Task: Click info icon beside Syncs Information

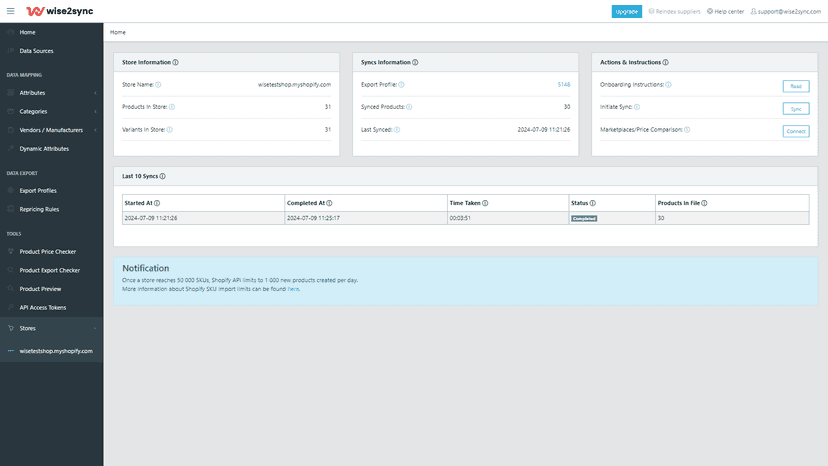Action: point(416,62)
